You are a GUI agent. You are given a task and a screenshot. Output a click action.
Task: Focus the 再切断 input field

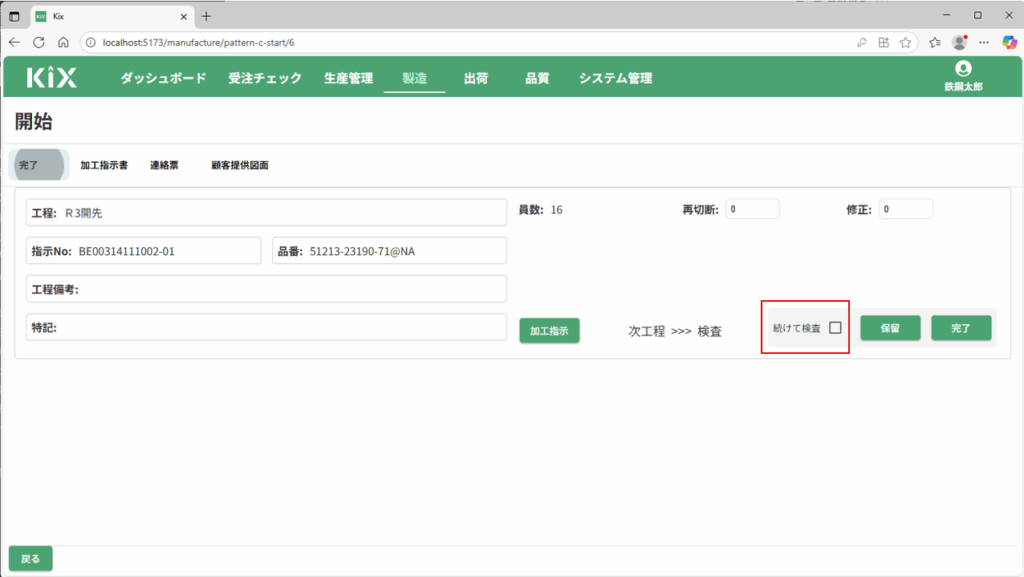point(752,209)
